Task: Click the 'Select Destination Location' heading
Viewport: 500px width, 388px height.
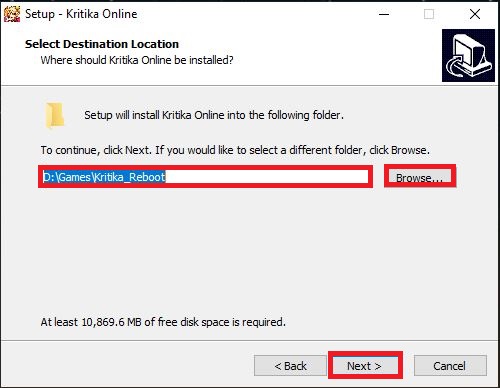Action: (x=102, y=44)
